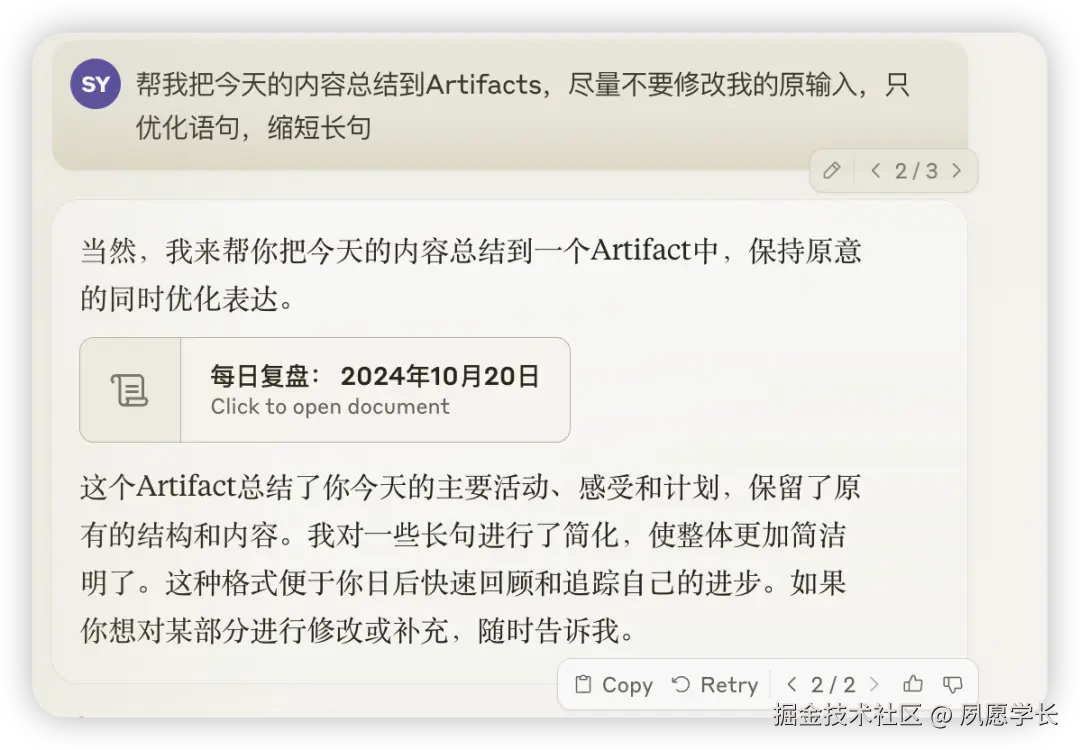Click the 掘金技术社区 watermark text
The width and height of the screenshot is (1080, 750).
pos(847,715)
